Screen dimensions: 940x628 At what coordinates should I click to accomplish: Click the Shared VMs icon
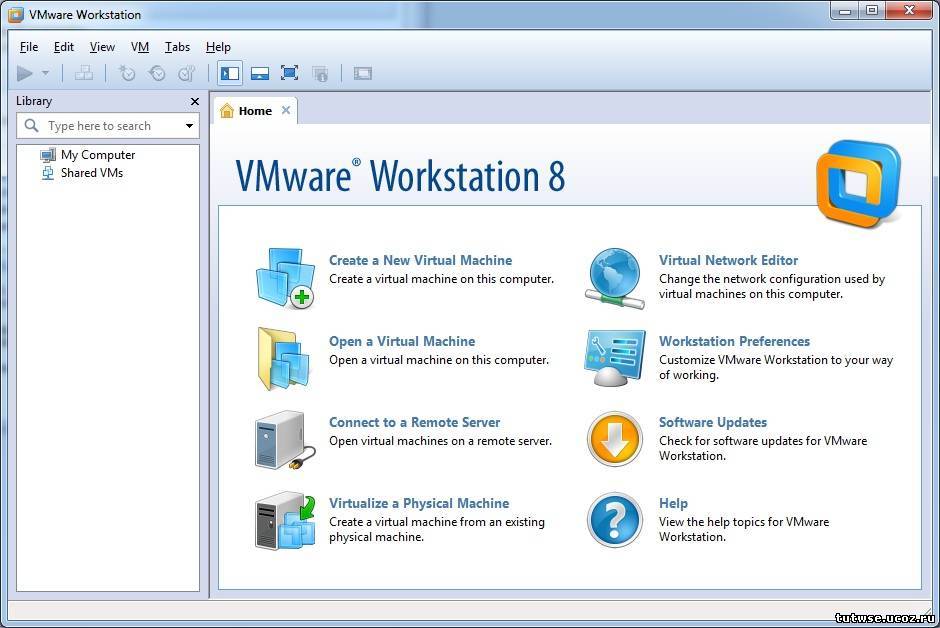point(48,173)
